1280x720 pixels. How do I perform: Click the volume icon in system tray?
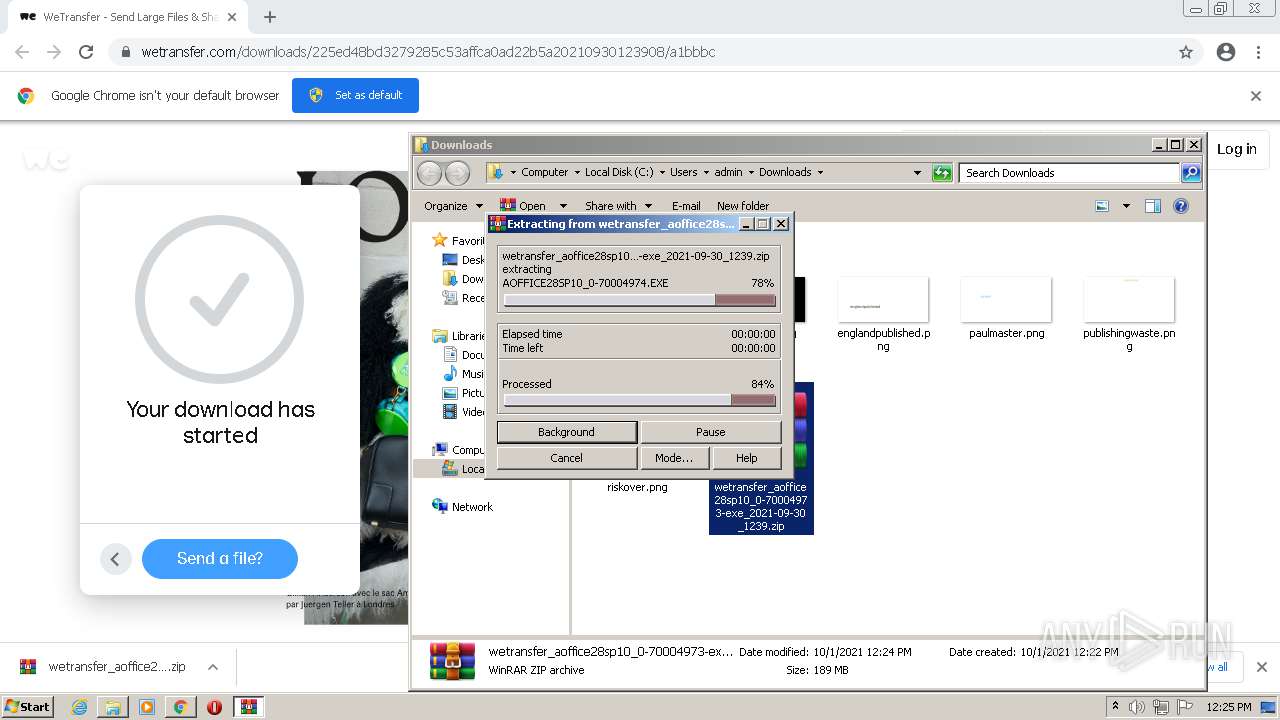point(1137,707)
